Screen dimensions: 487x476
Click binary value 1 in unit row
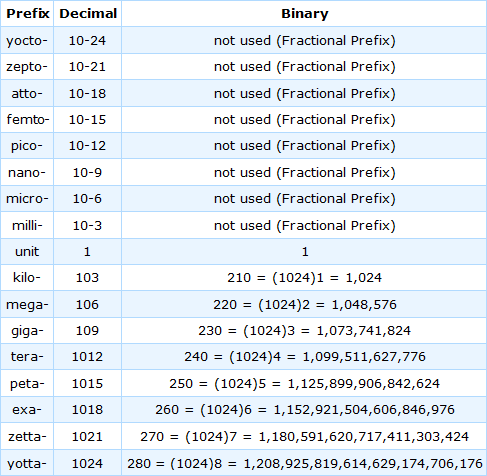pyautogui.click(x=304, y=252)
